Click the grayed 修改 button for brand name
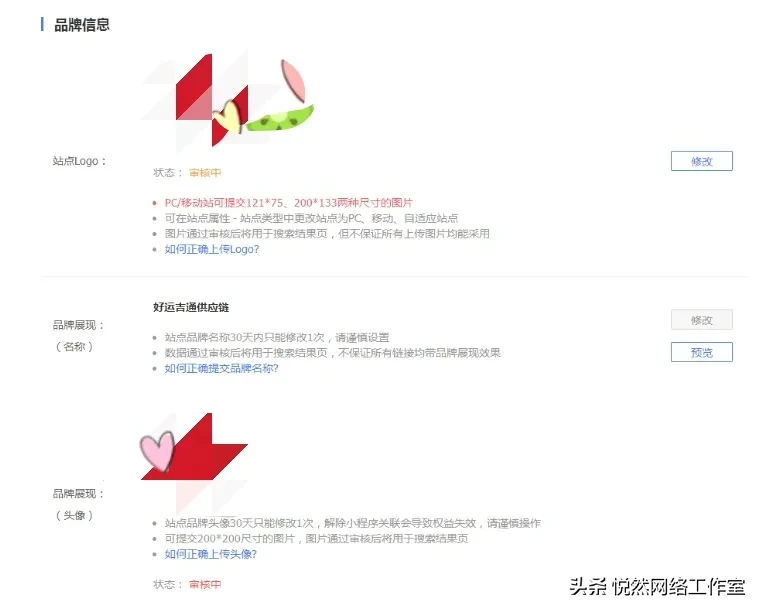763x614 pixels. pos(701,320)
